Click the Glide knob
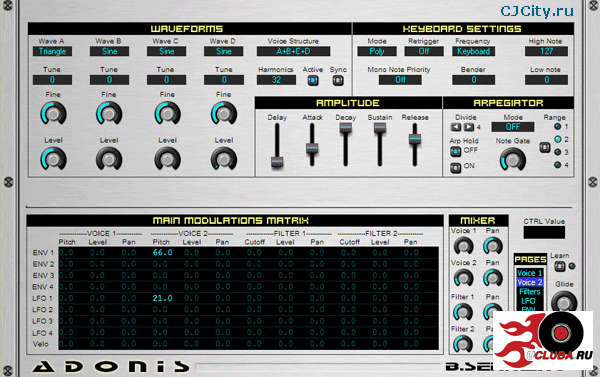Screen dimensions: 600x377 (x=564, y=302)
